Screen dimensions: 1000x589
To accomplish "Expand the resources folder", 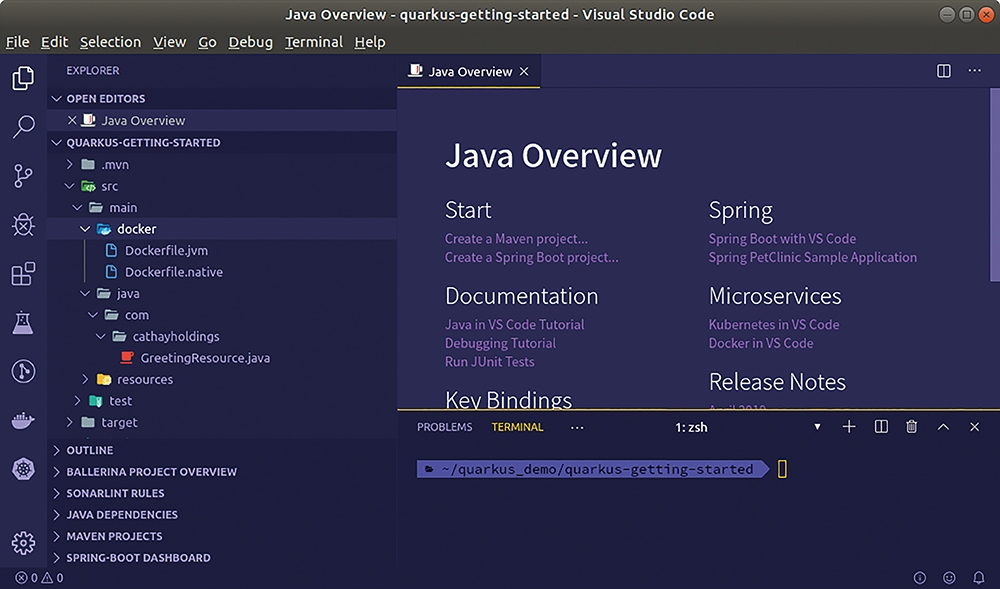I will click(85, 379).
